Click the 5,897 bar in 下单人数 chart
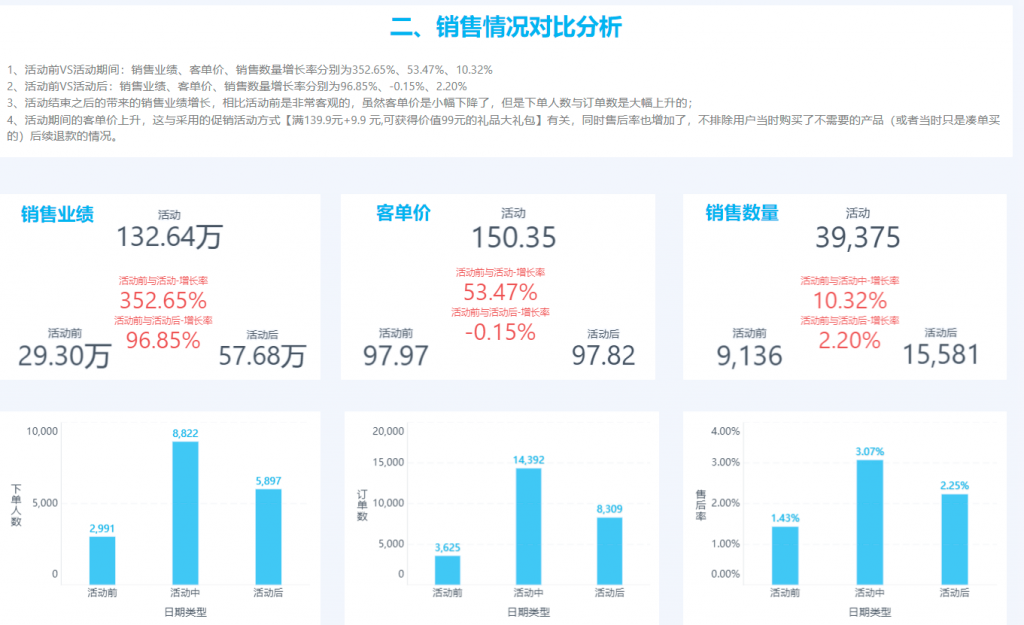 pos(268,537)
